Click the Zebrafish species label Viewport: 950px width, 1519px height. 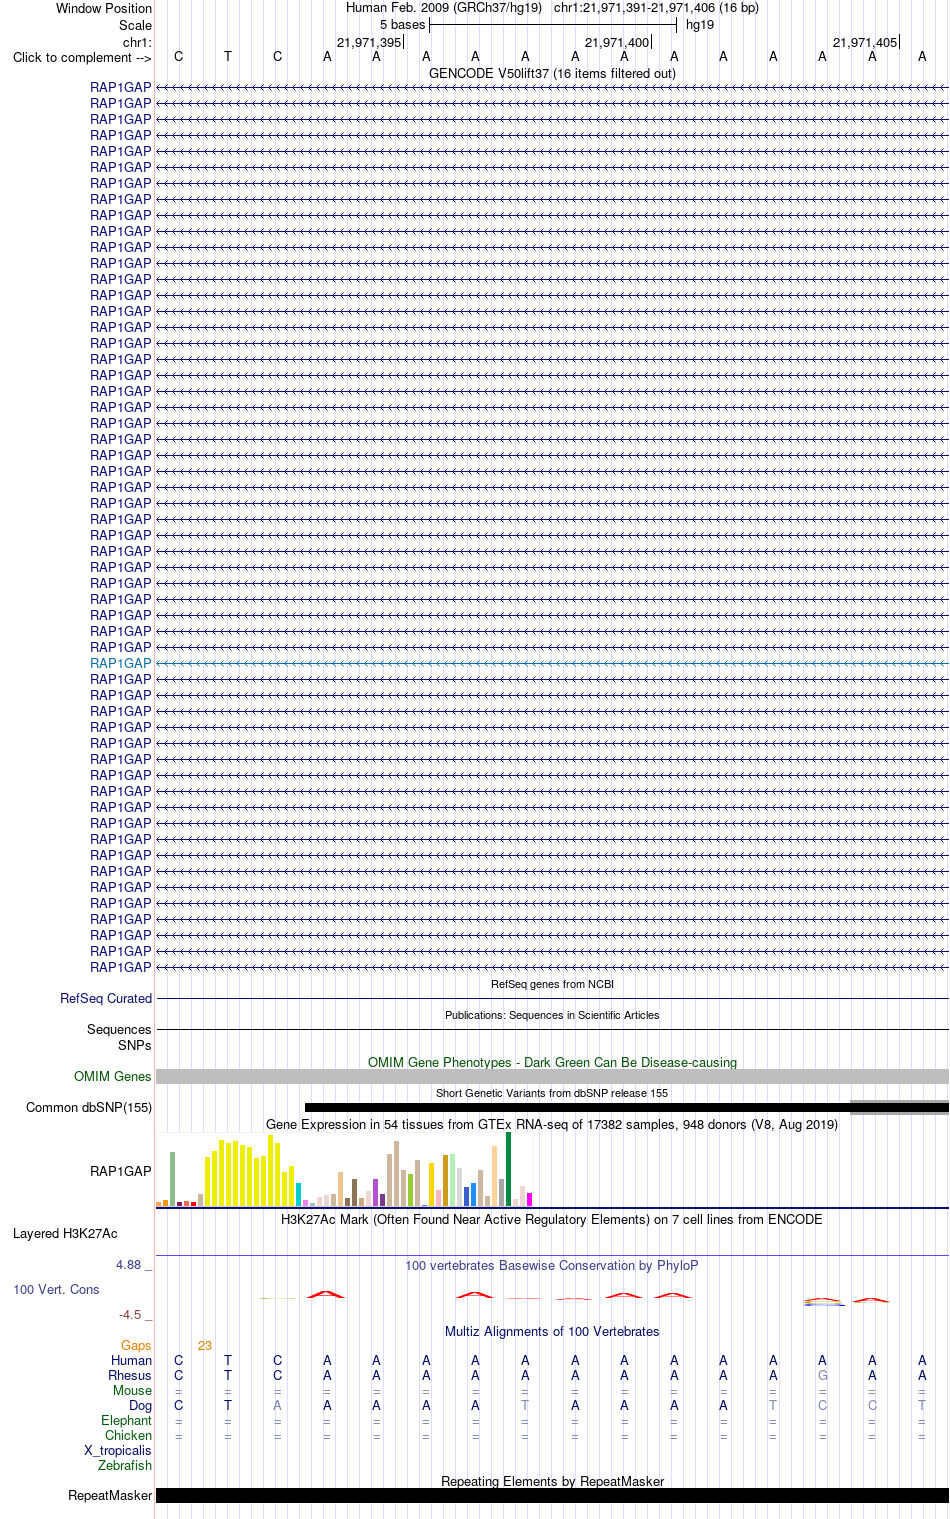click(x=125, y=1465)
